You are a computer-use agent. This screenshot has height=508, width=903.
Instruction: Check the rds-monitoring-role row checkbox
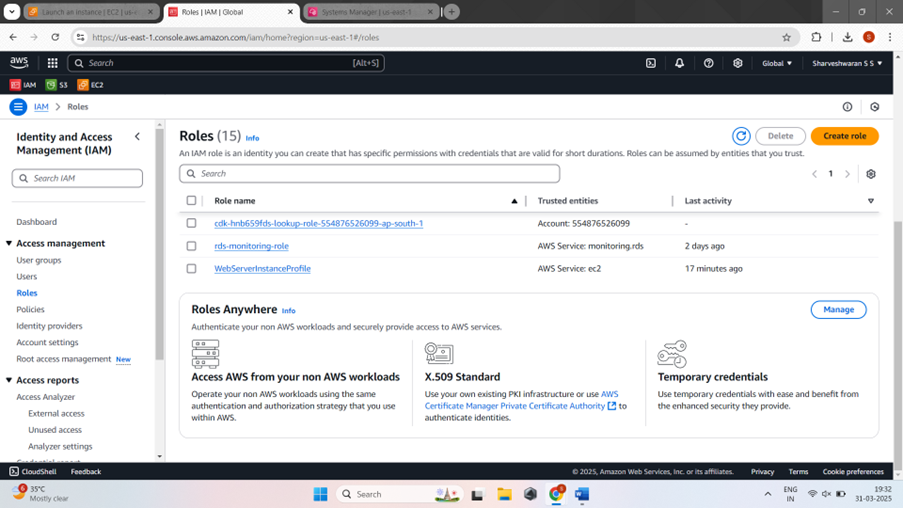191,246
